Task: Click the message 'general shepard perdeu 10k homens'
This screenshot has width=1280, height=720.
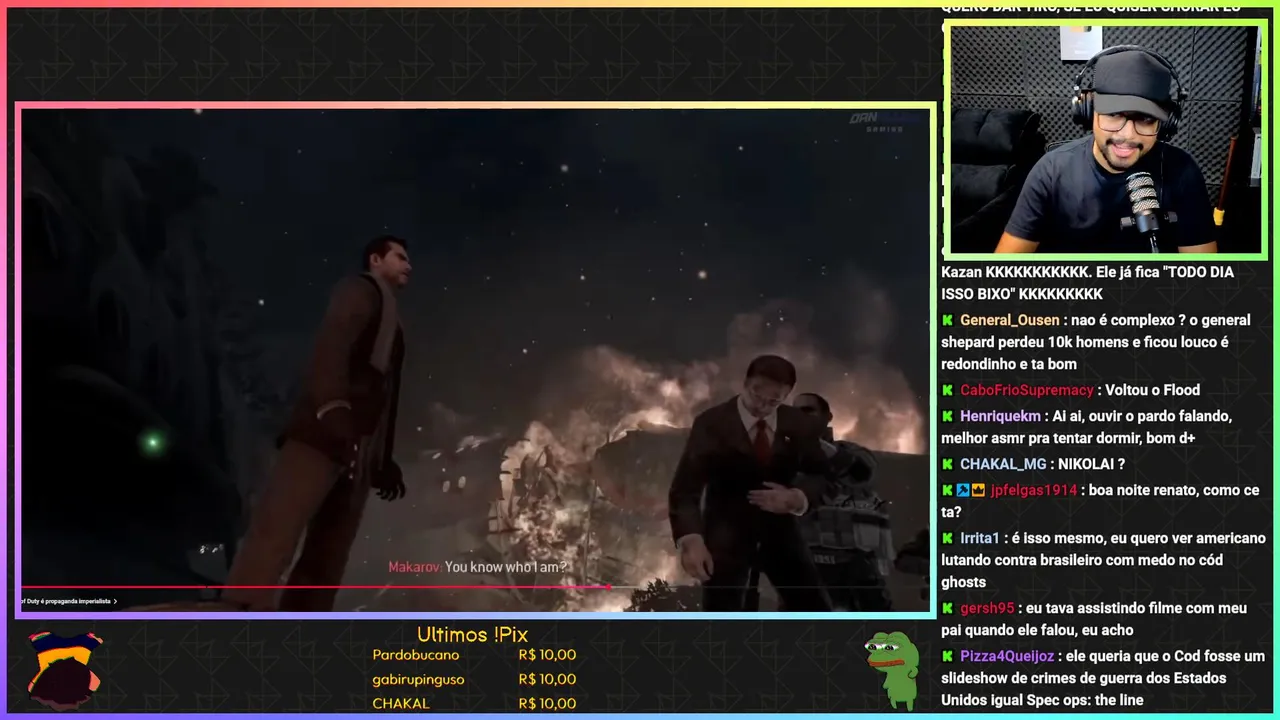Action: (1096, 342)
